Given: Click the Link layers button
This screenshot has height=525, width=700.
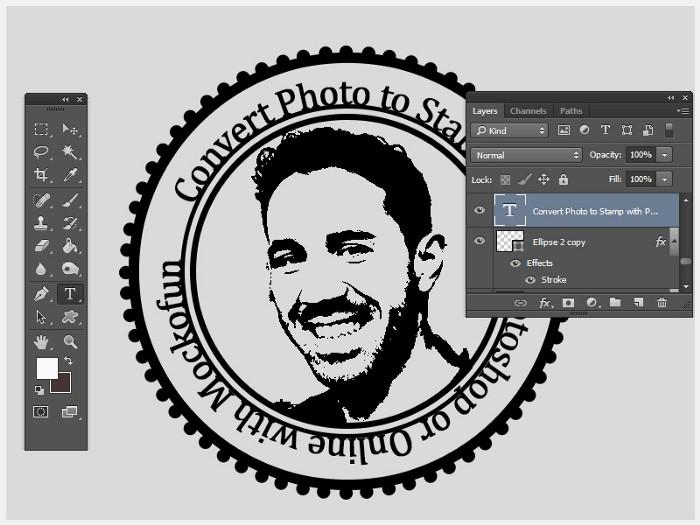Looking at the screenshot, I should 520,303.
